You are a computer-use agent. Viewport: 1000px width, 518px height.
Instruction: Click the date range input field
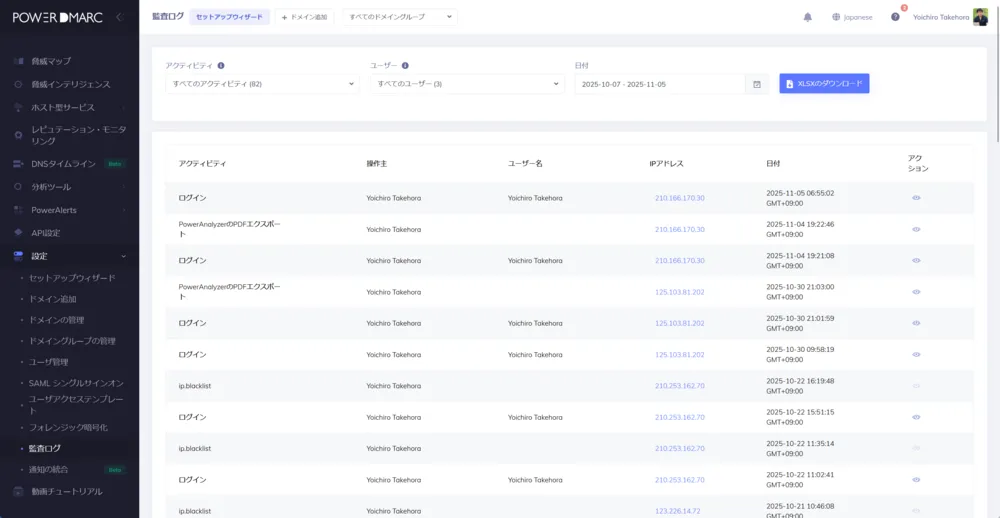[x=660, y=84]
